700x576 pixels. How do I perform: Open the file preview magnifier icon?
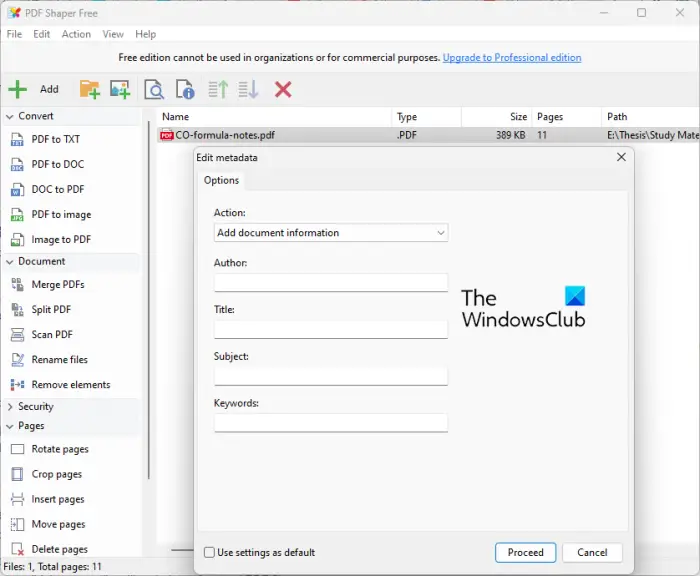154,89
